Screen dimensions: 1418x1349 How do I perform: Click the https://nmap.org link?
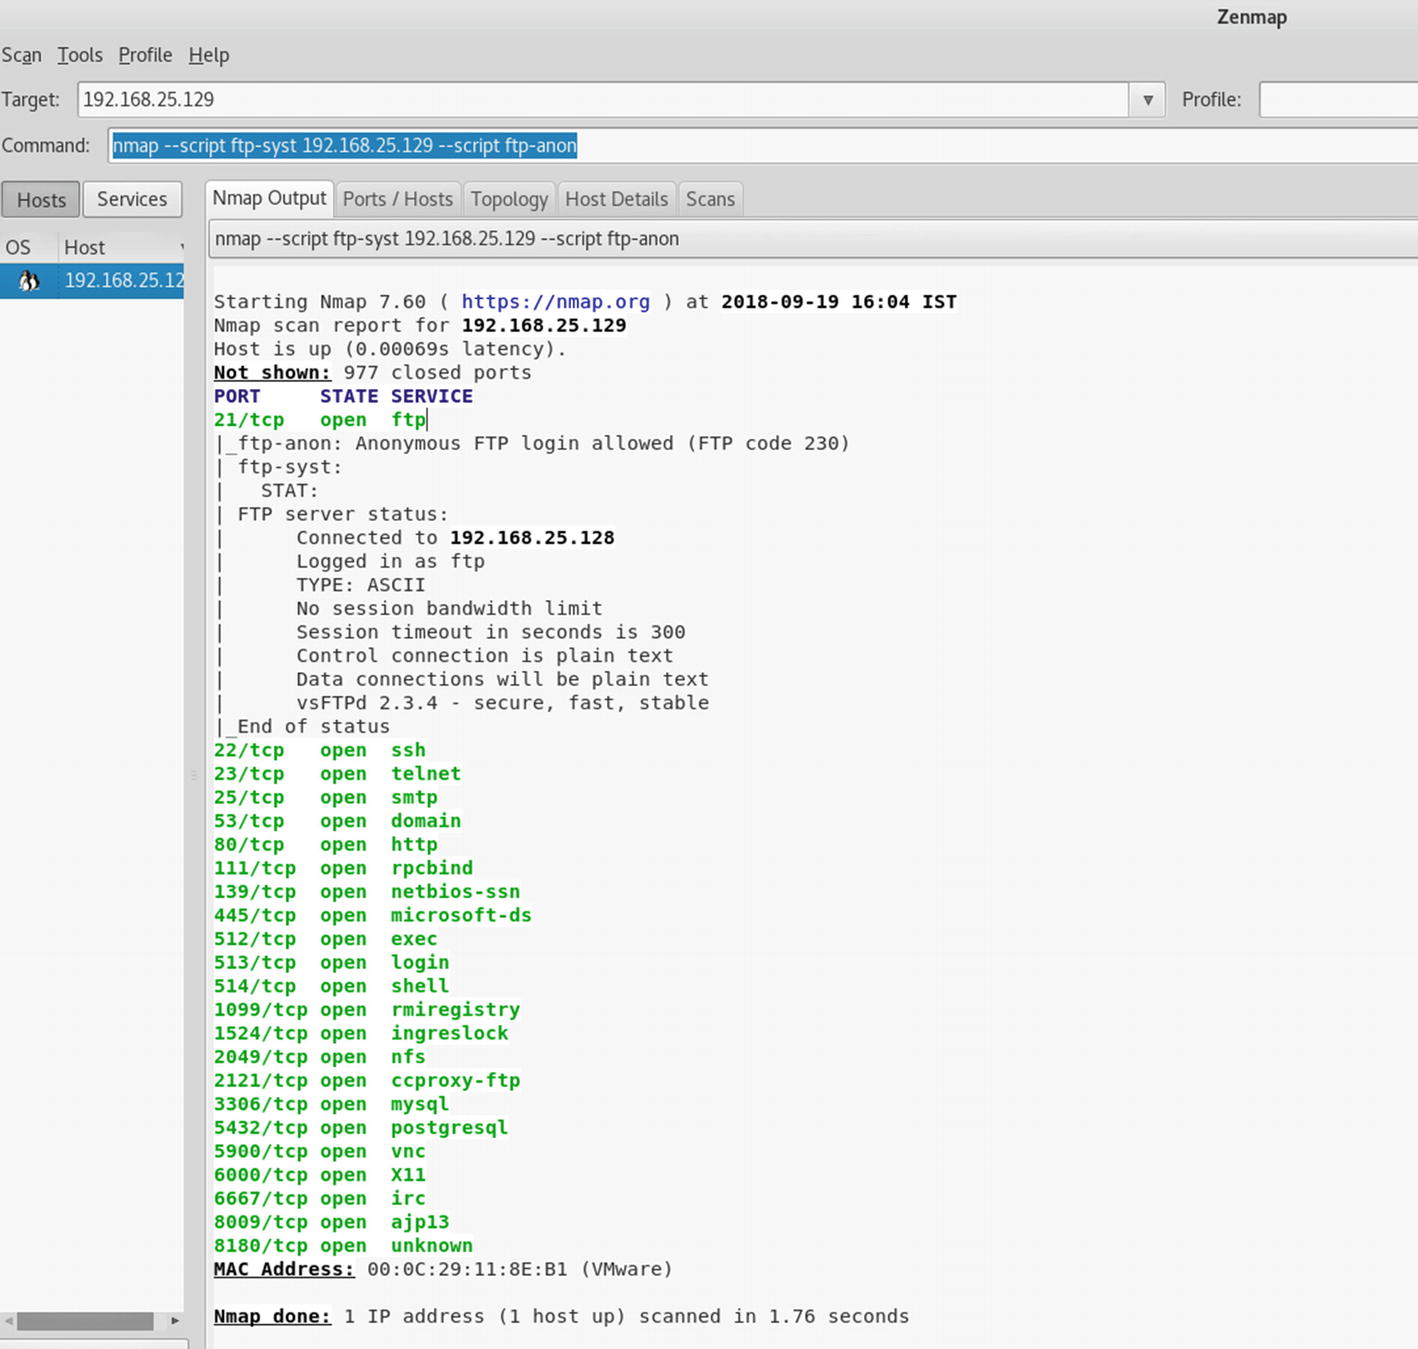555,302
